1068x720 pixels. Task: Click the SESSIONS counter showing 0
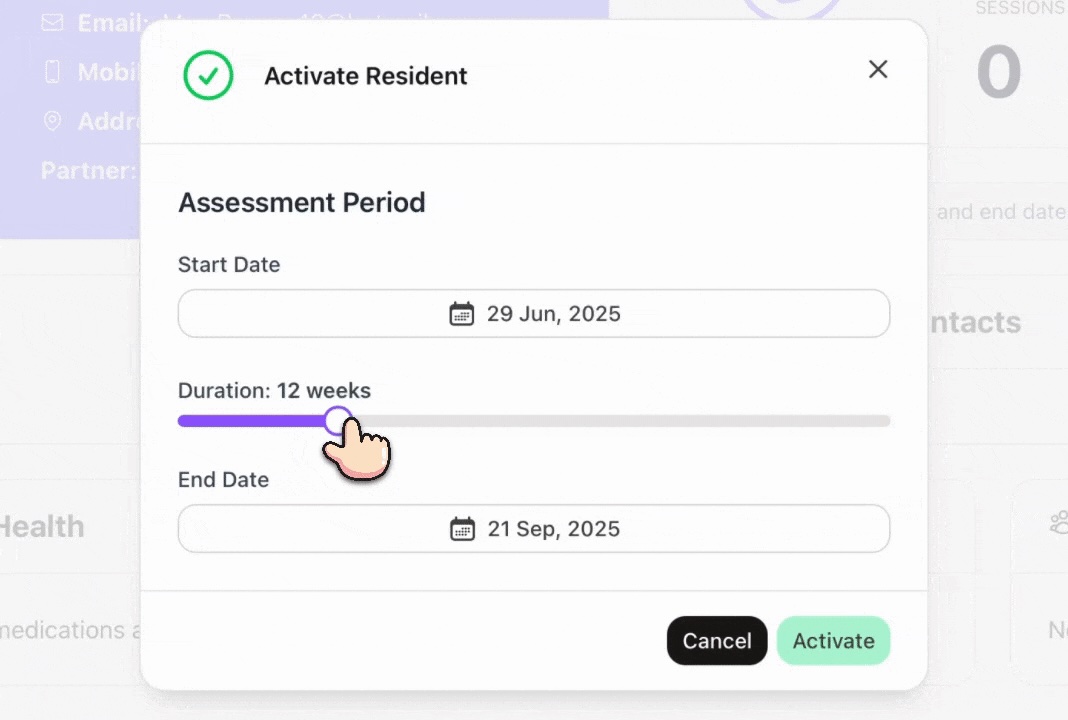tap(998, 71)
